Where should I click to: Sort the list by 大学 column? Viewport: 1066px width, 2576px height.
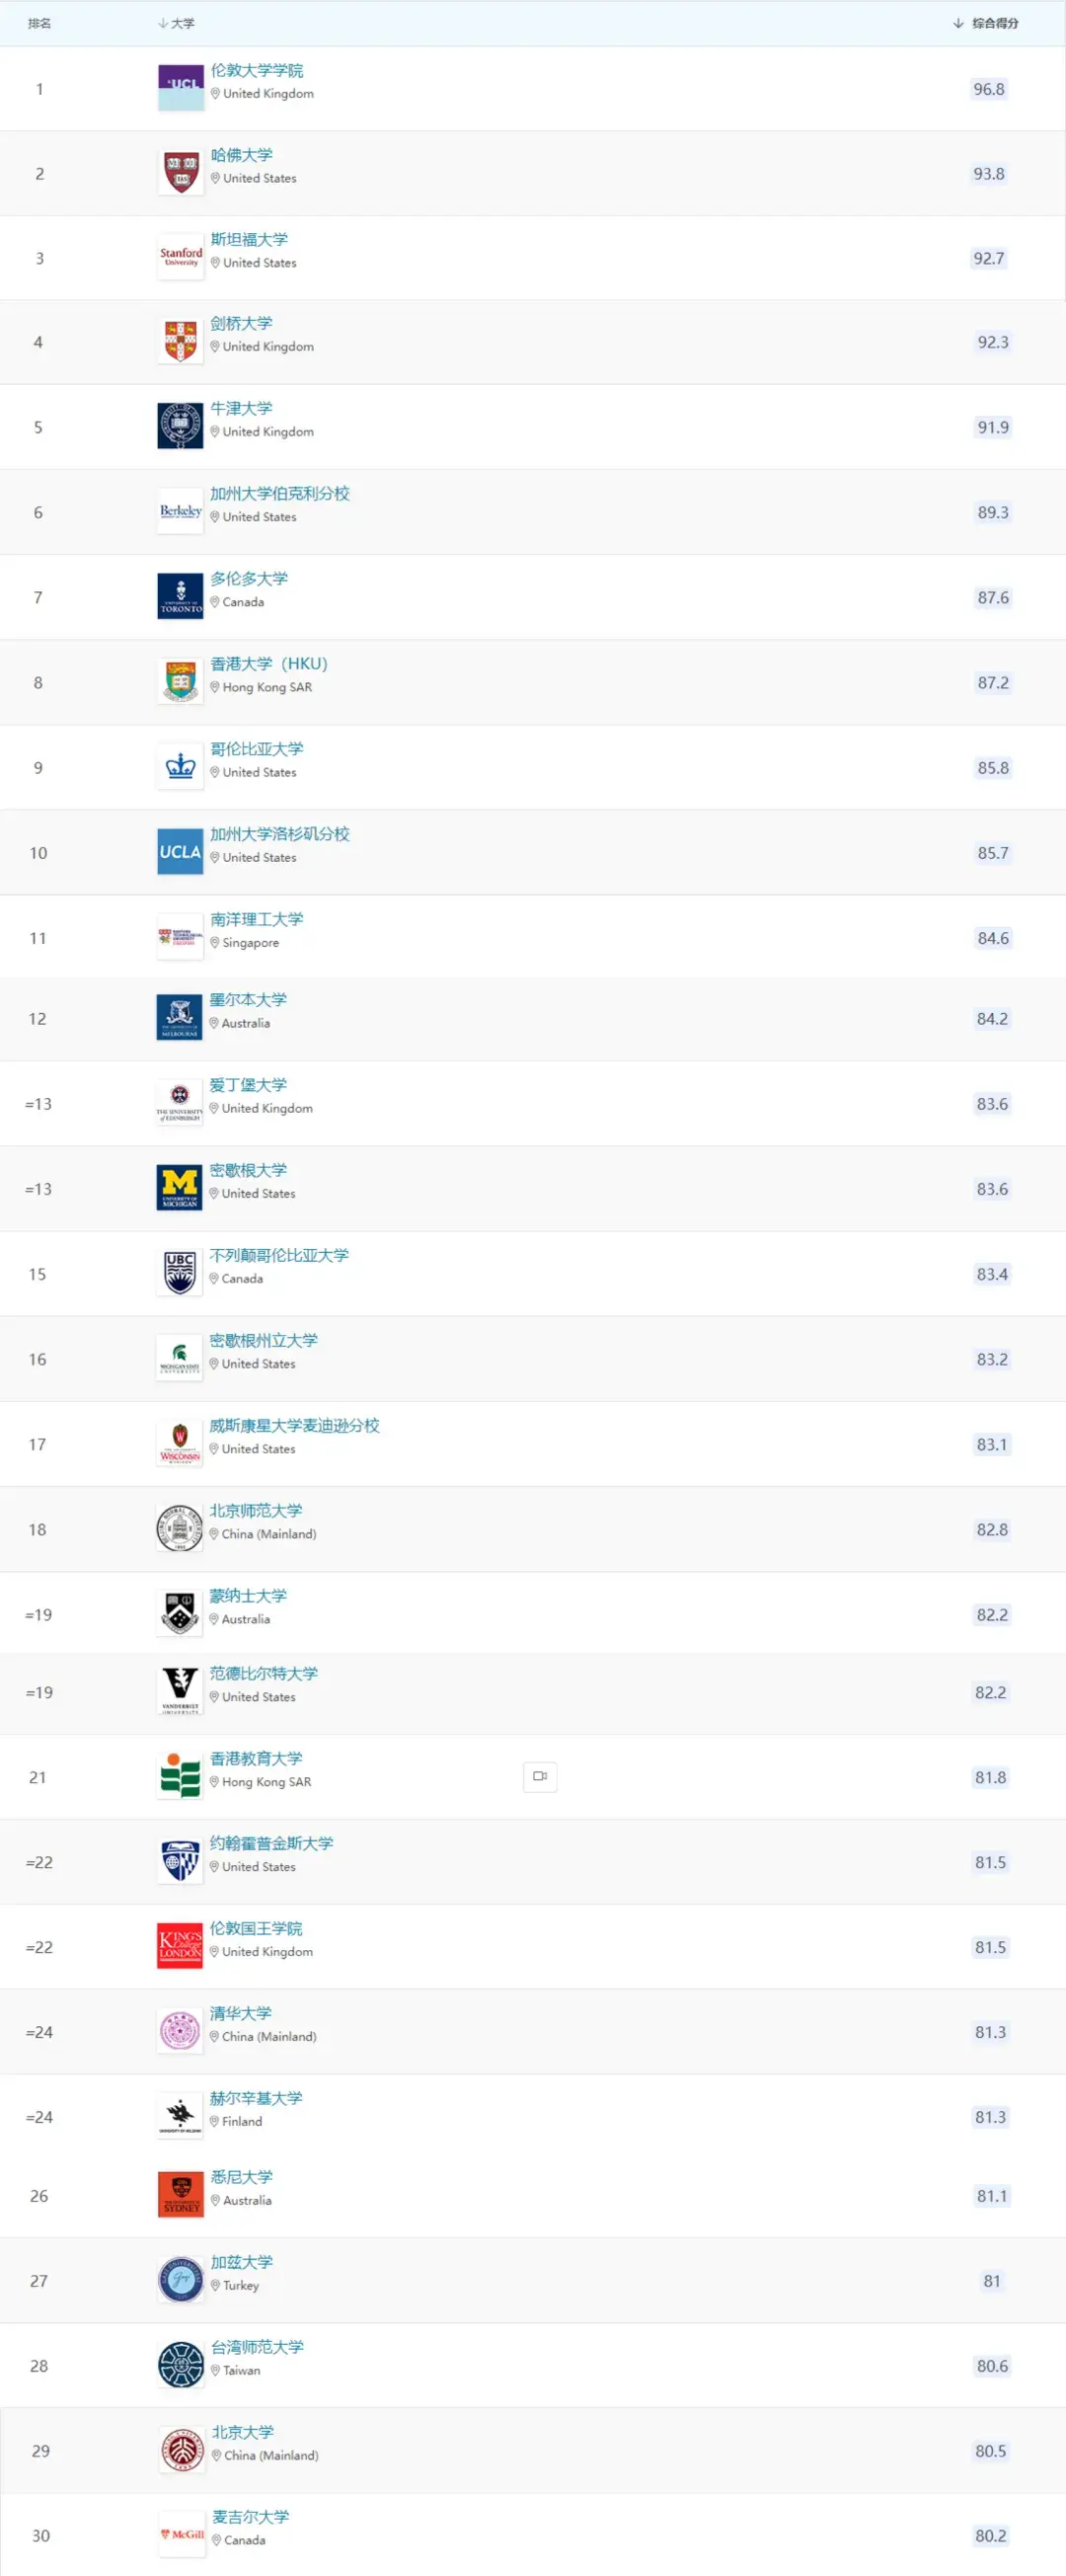tap(177, 23)
